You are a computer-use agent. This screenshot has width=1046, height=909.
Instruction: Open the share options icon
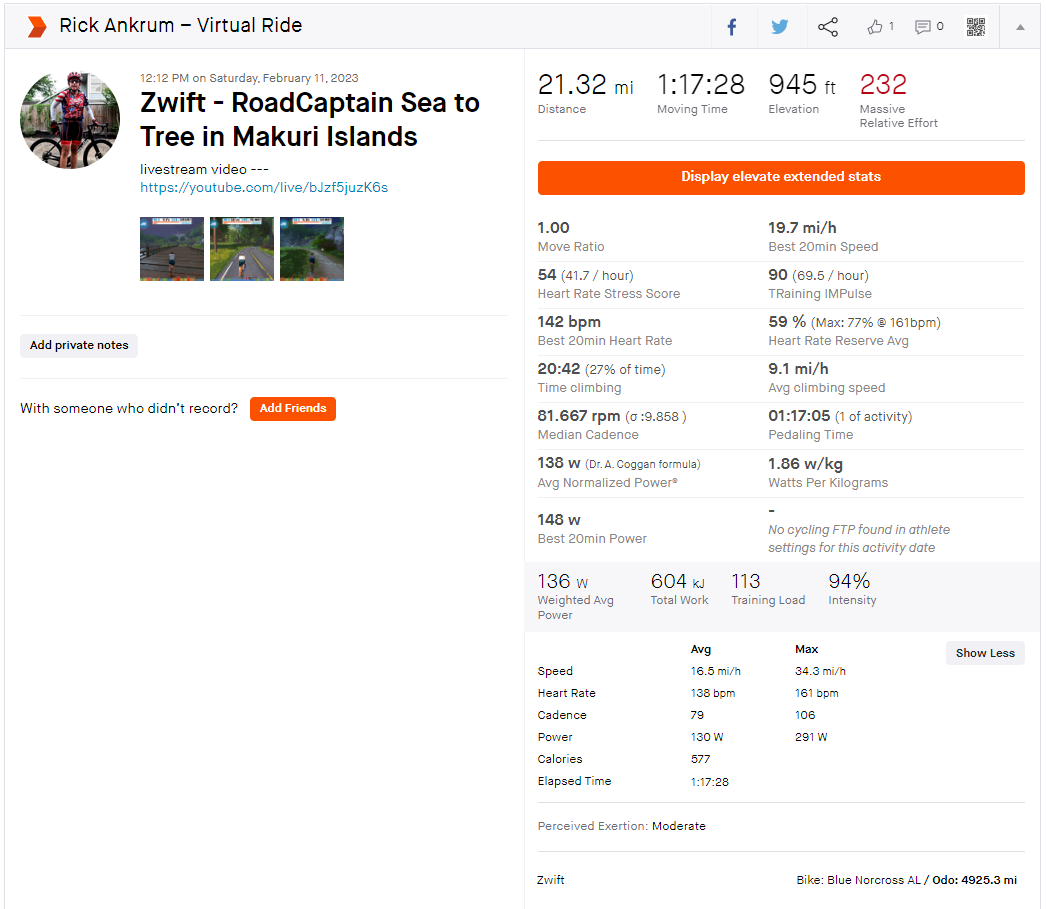click(828, 27)
